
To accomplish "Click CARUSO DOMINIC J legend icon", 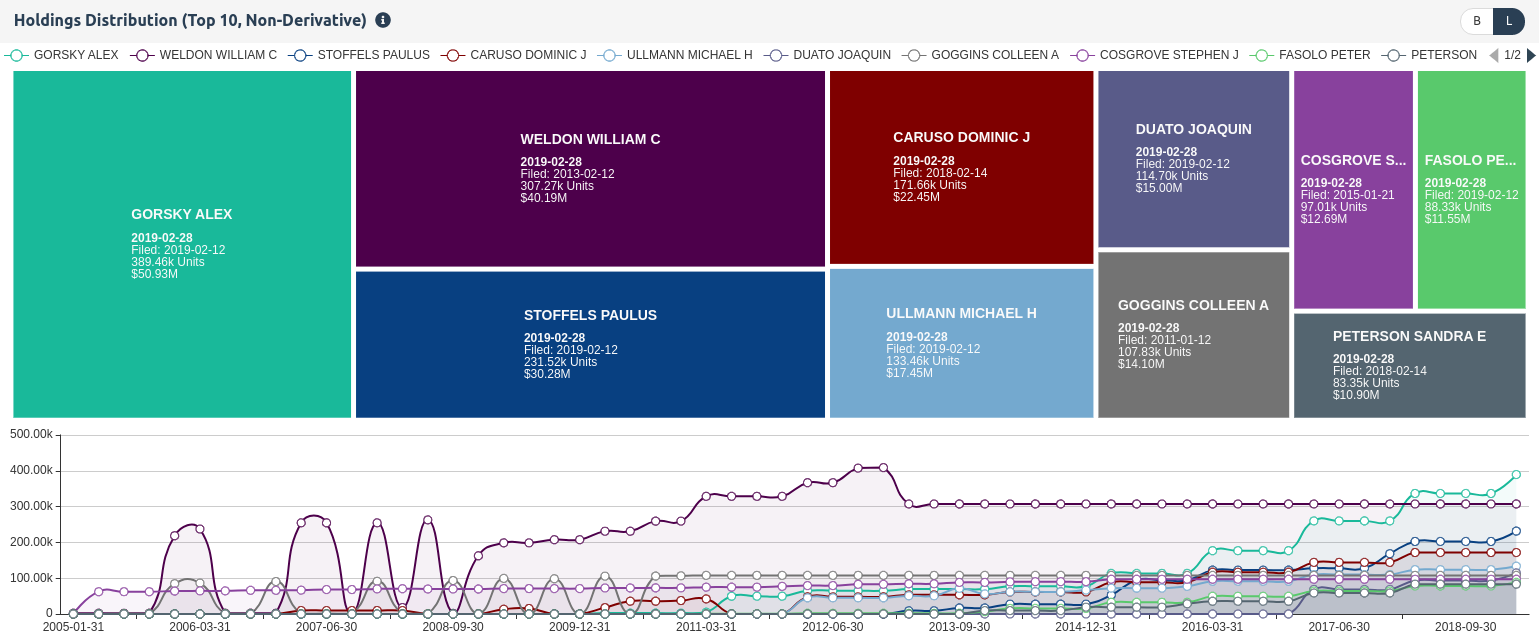I will point(453,55).
